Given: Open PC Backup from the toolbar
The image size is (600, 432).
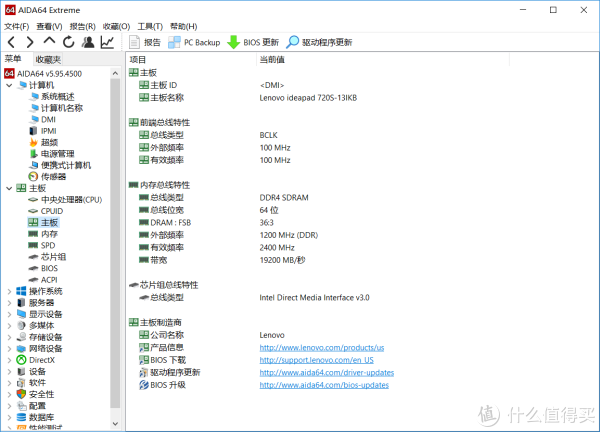Looking at the screenshot, I should pos(194,42).
